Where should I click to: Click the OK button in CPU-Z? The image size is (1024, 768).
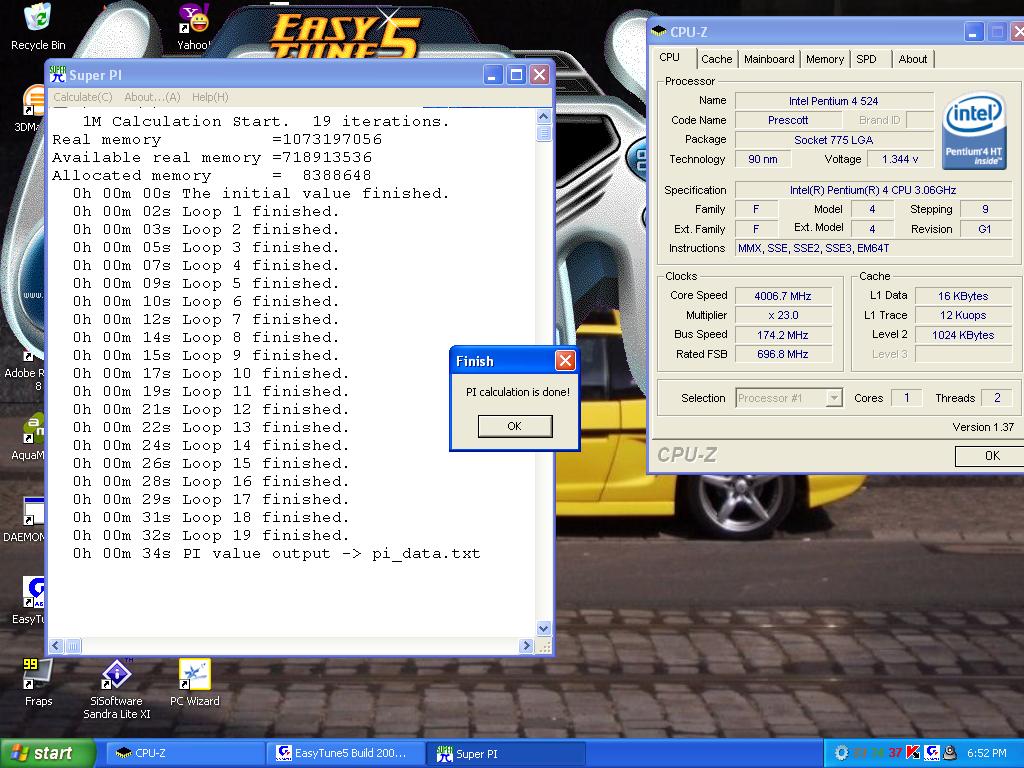coord(991,456)
